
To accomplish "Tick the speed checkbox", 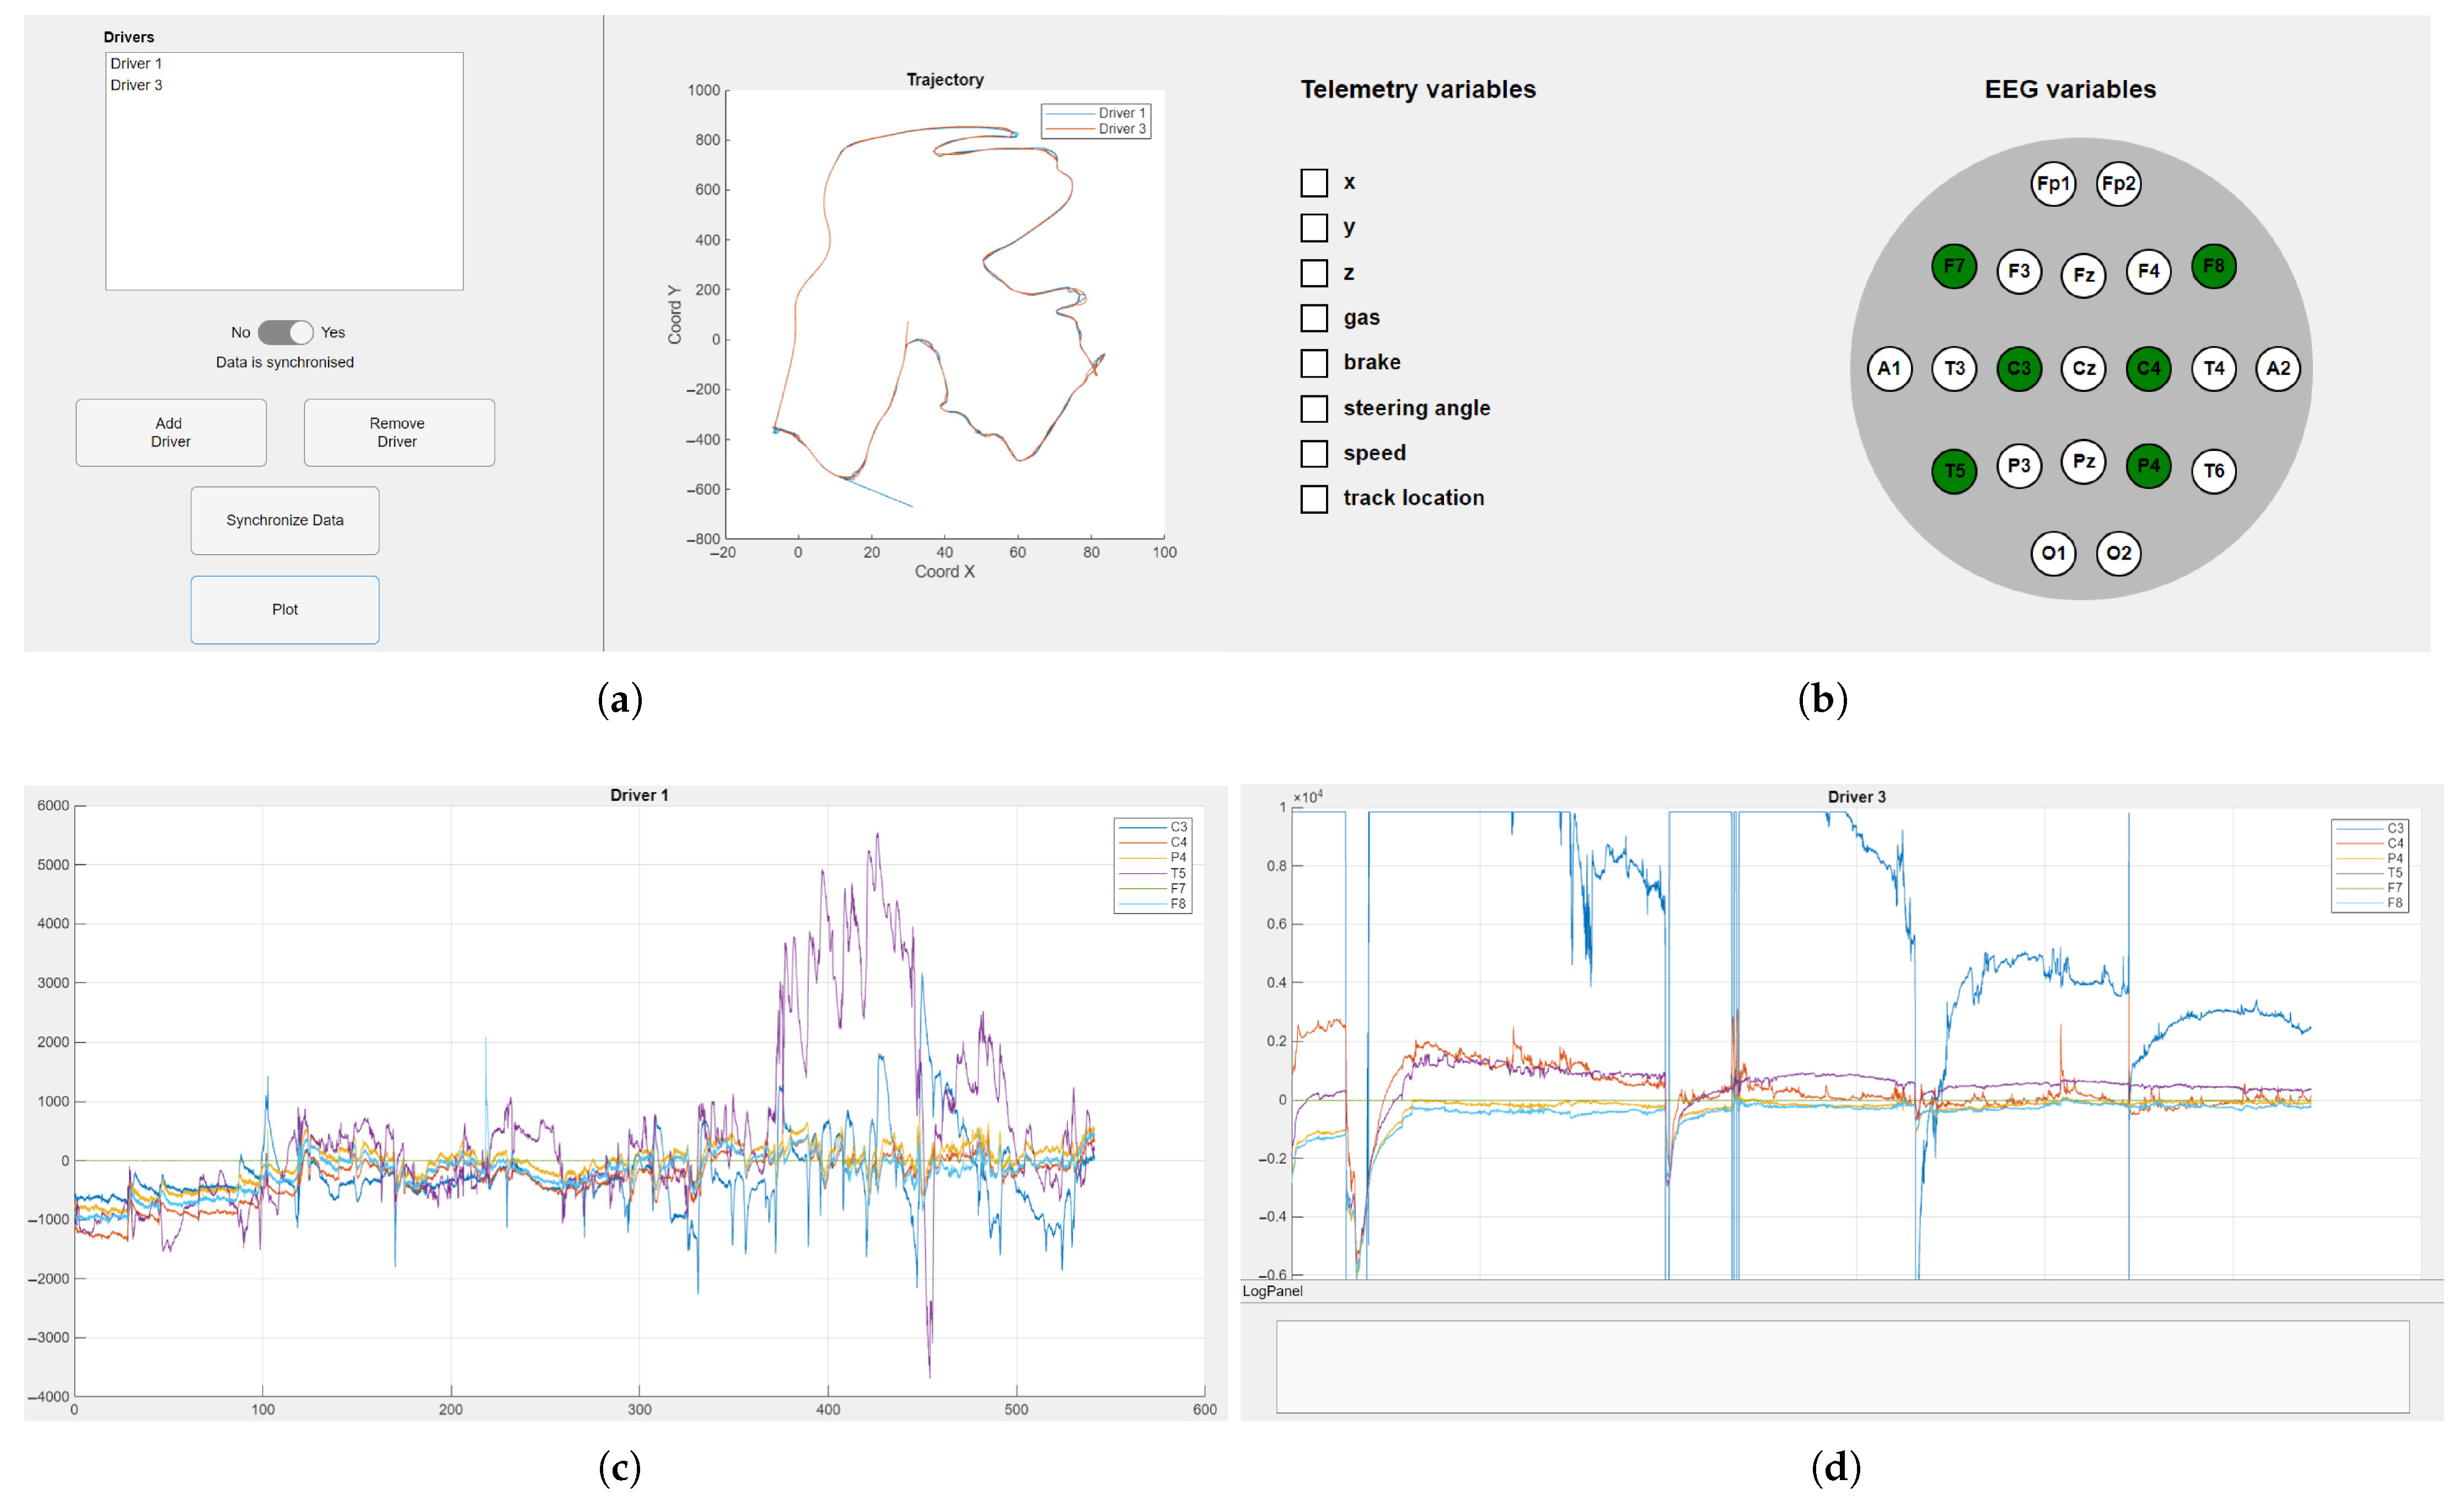I will coord(1314,454).
